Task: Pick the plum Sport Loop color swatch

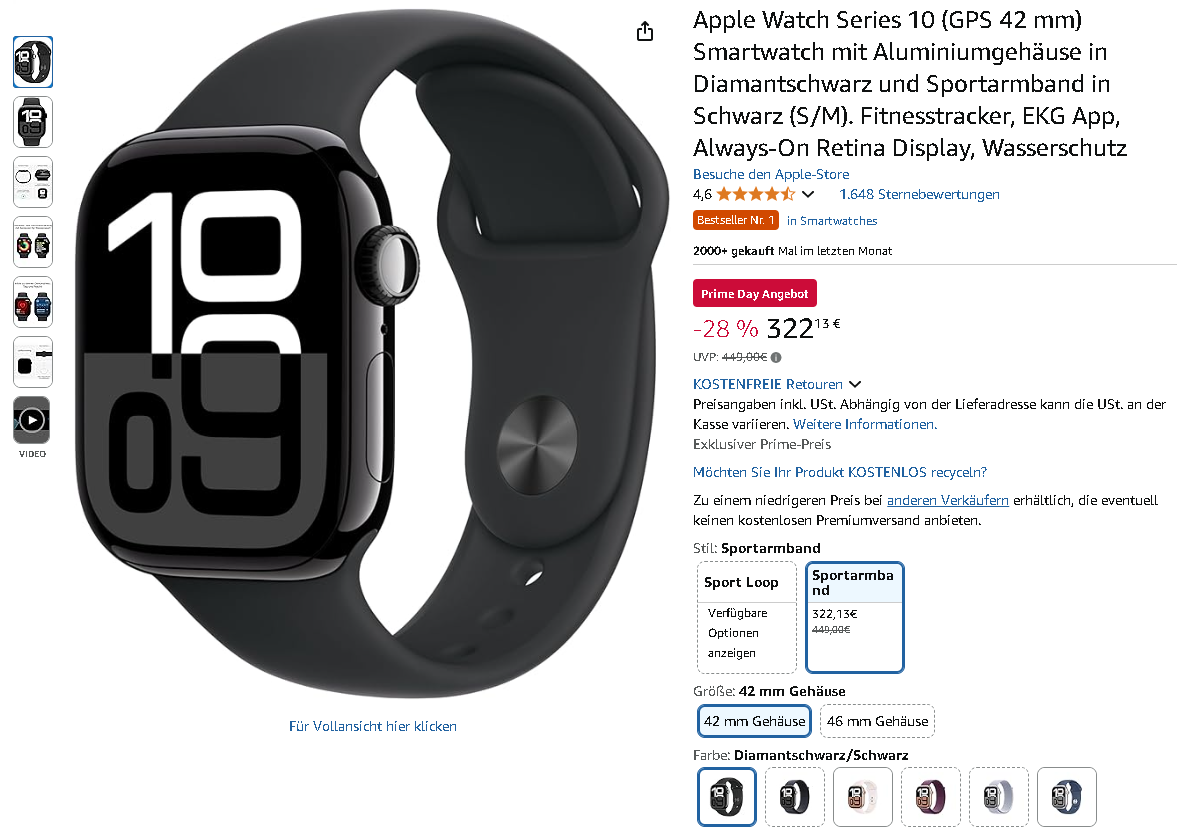Action: [x=930, y=796]
